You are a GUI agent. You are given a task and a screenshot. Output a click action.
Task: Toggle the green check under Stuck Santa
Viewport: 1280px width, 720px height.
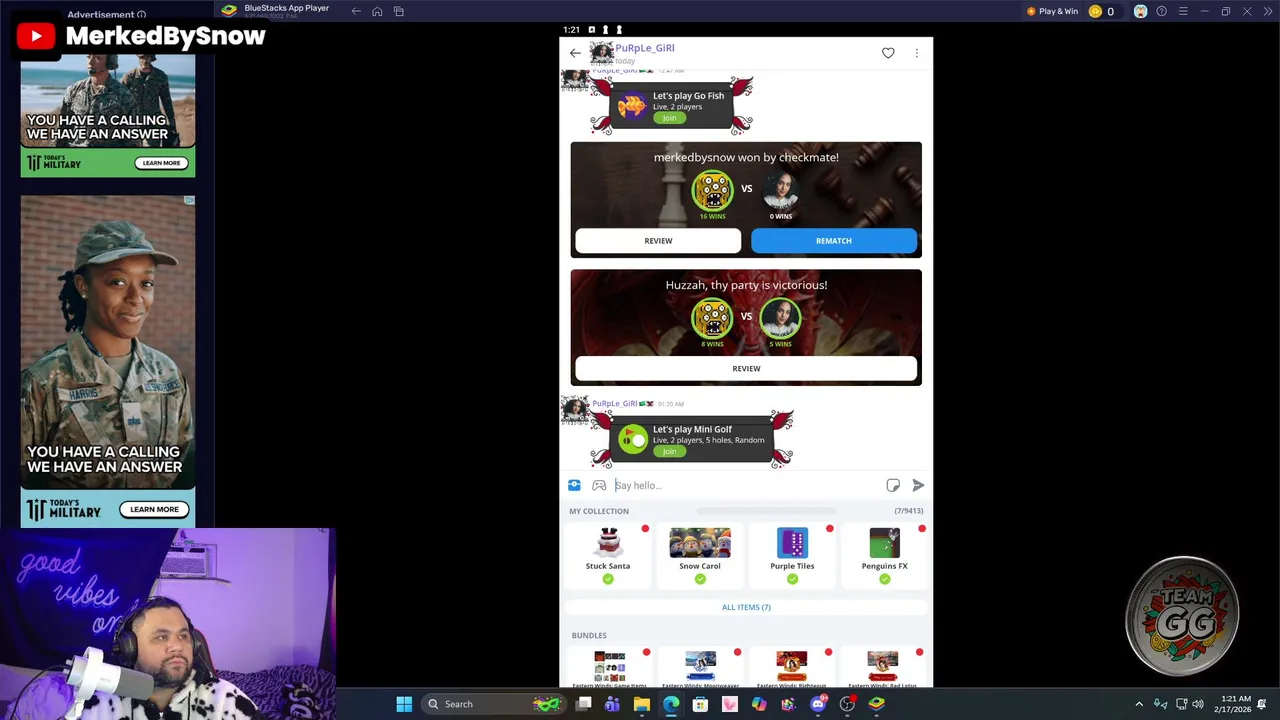coord(608,579)
